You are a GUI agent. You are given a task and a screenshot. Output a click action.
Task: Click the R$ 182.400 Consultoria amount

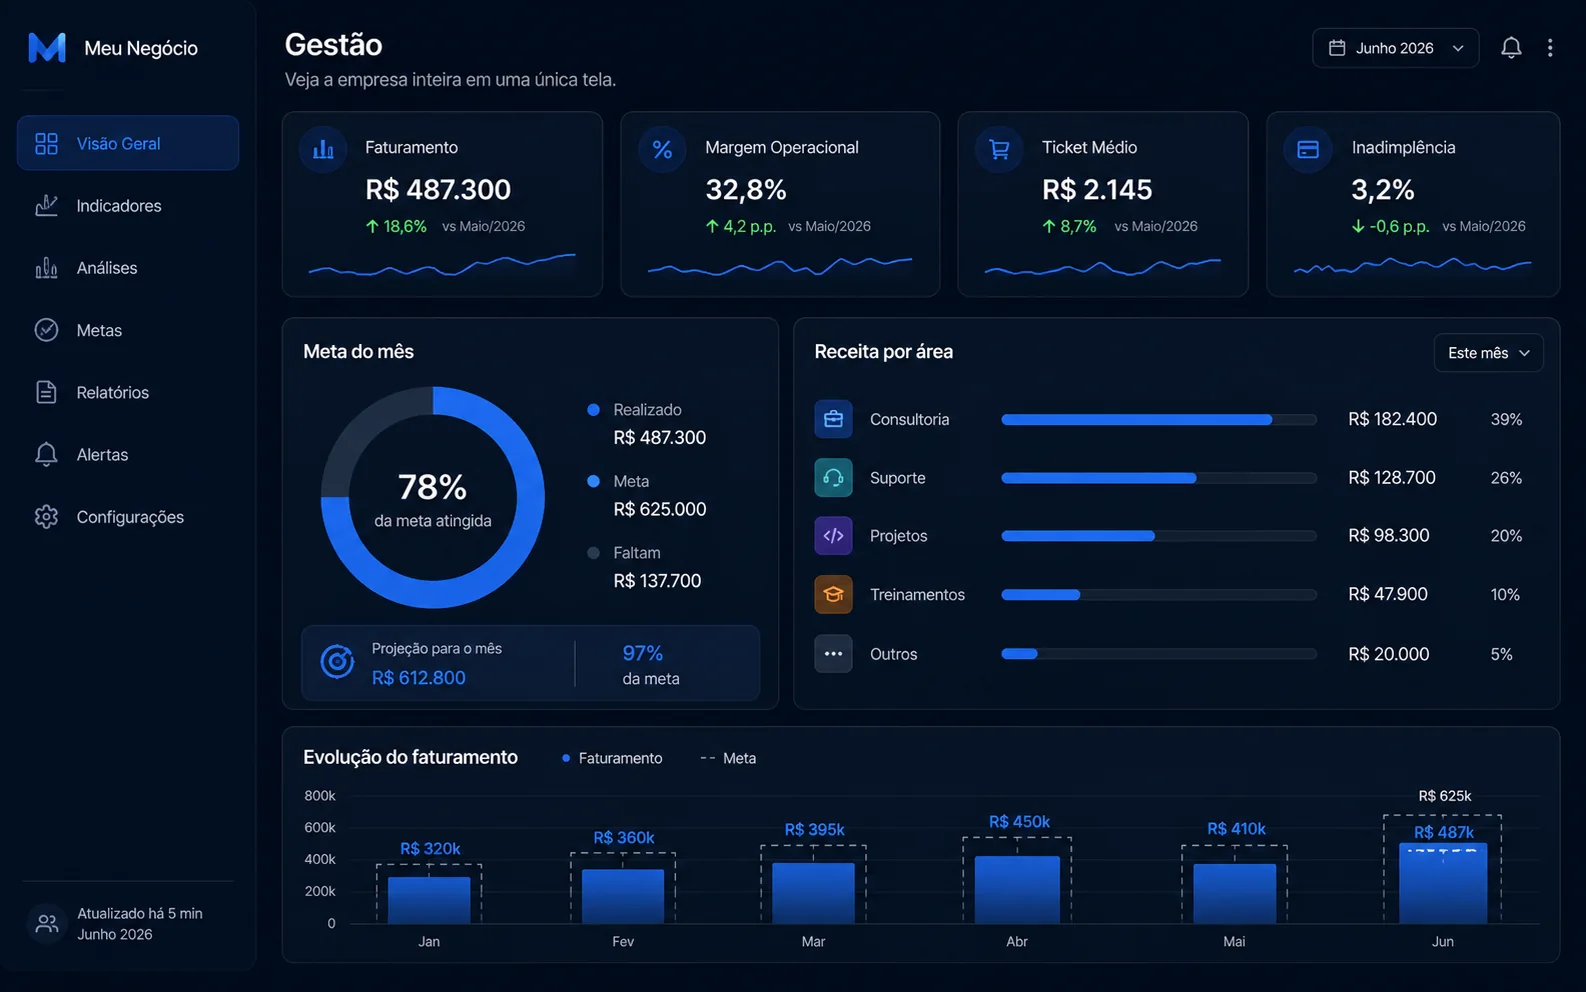coord(1392,419)
